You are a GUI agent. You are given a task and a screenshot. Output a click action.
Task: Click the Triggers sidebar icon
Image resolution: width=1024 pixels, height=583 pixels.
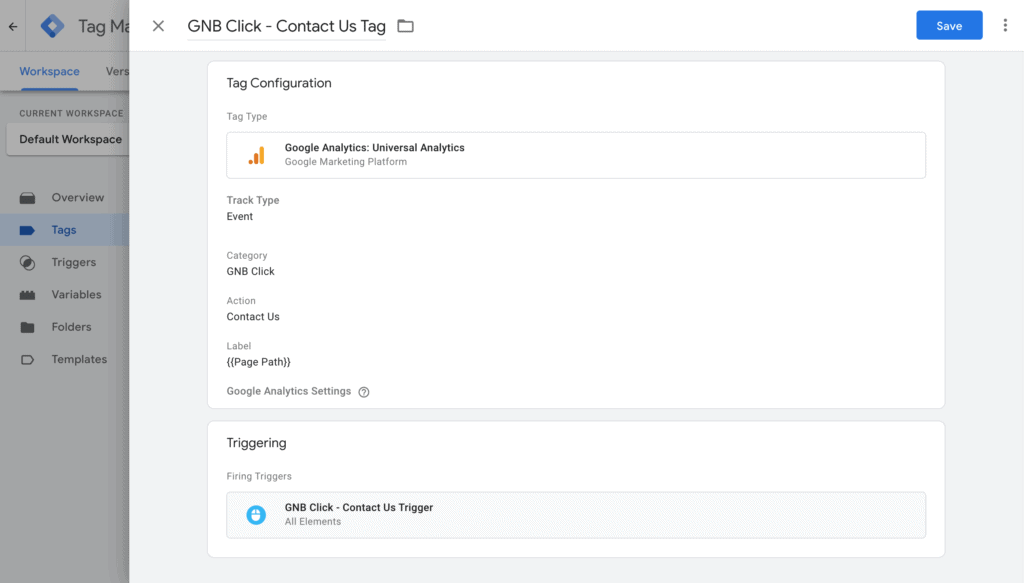click(x=27, y=262)
